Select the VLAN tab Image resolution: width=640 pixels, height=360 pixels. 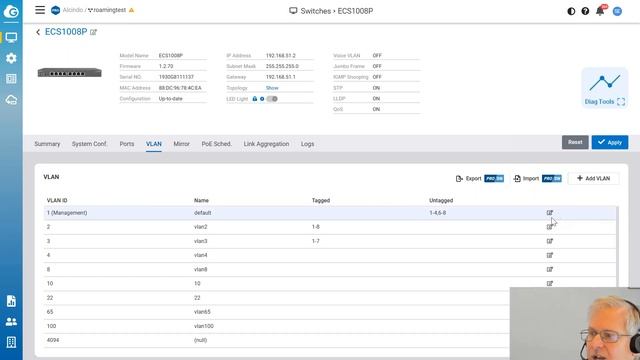154,144
